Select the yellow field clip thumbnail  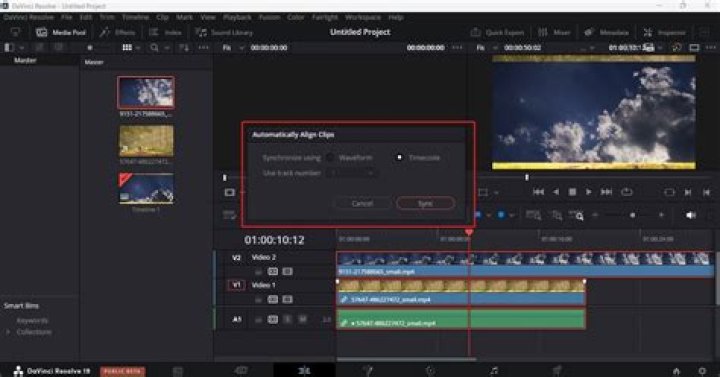(x=146, y=141)
